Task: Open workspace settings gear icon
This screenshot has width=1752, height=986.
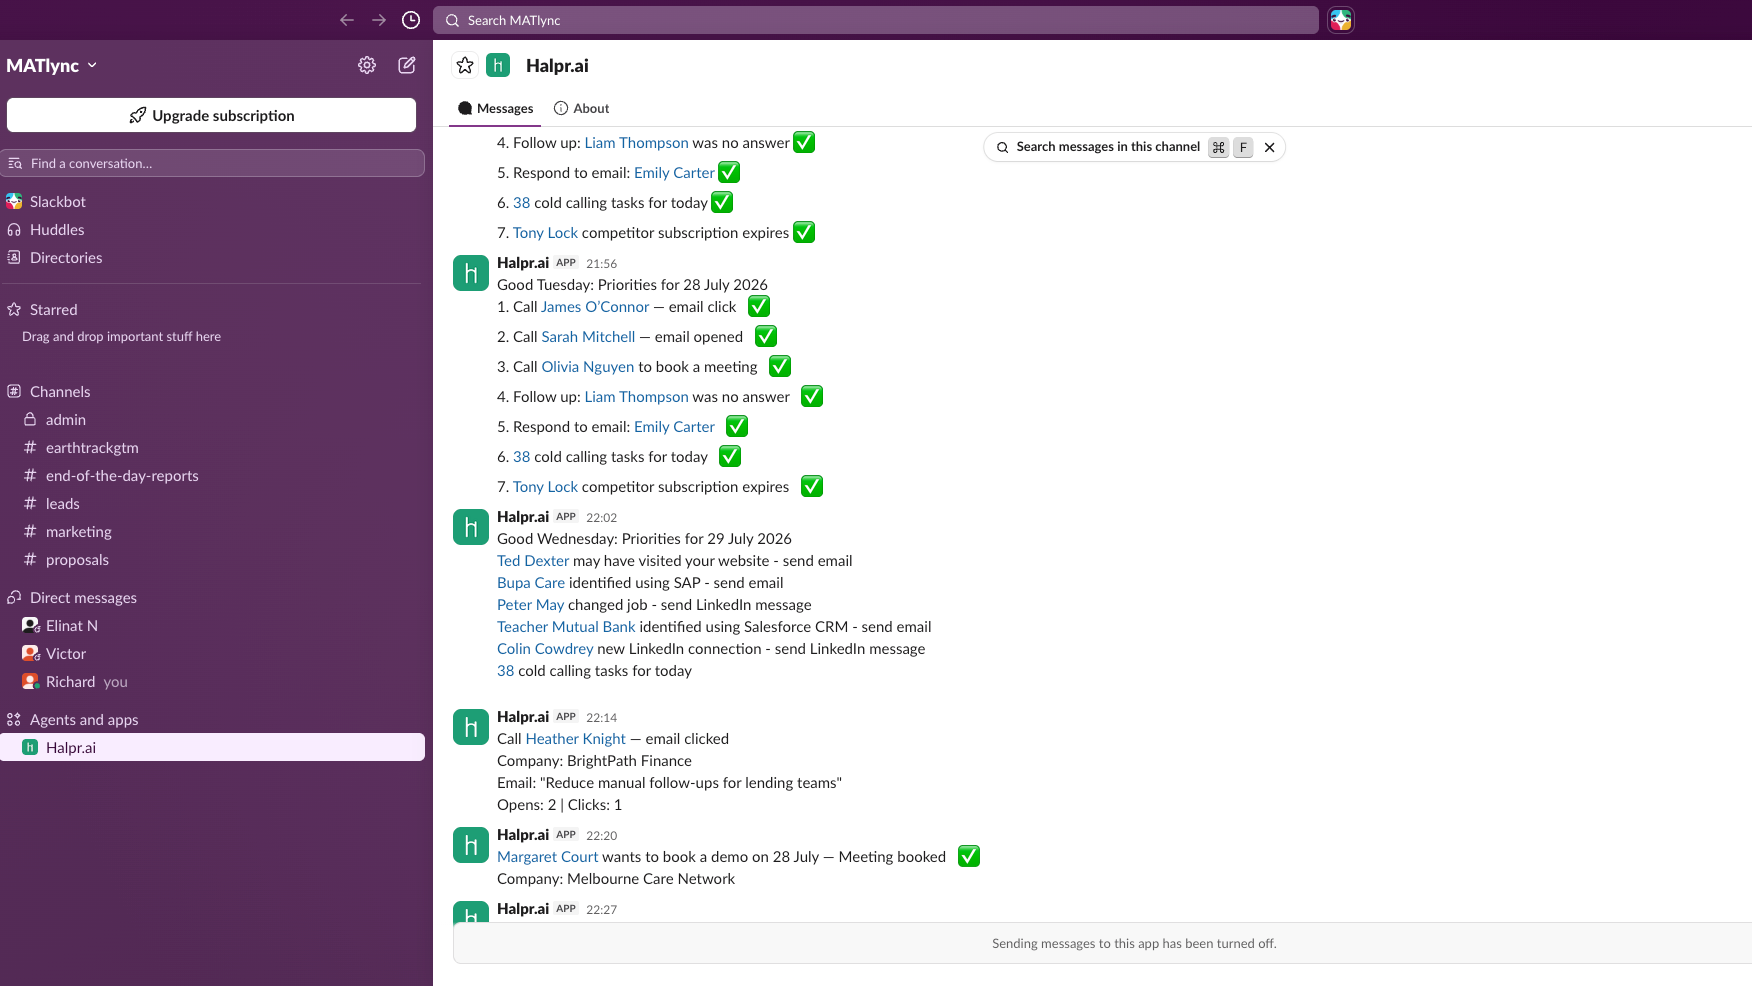Action: [x=367, y=65]
